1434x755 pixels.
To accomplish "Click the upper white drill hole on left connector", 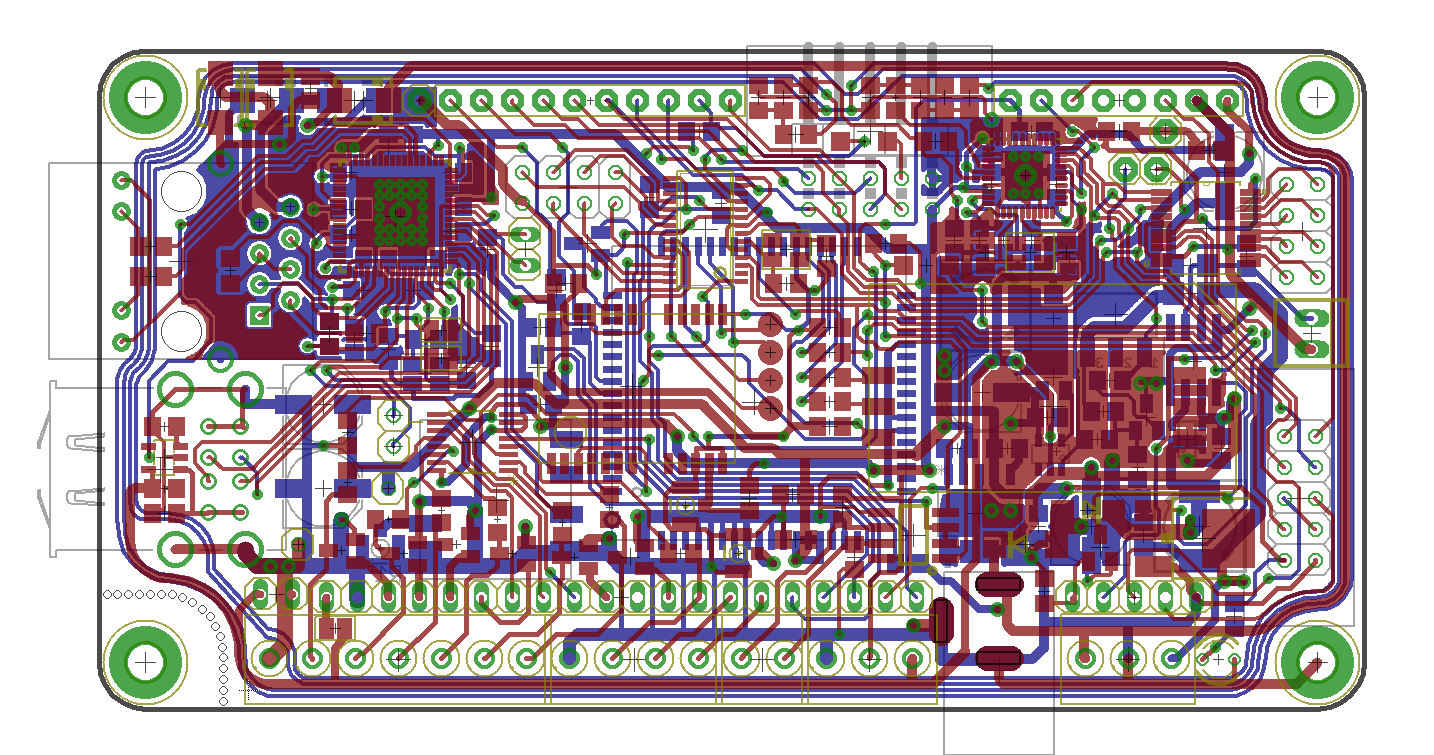I will pyautogui.click(x=183, y=190).
